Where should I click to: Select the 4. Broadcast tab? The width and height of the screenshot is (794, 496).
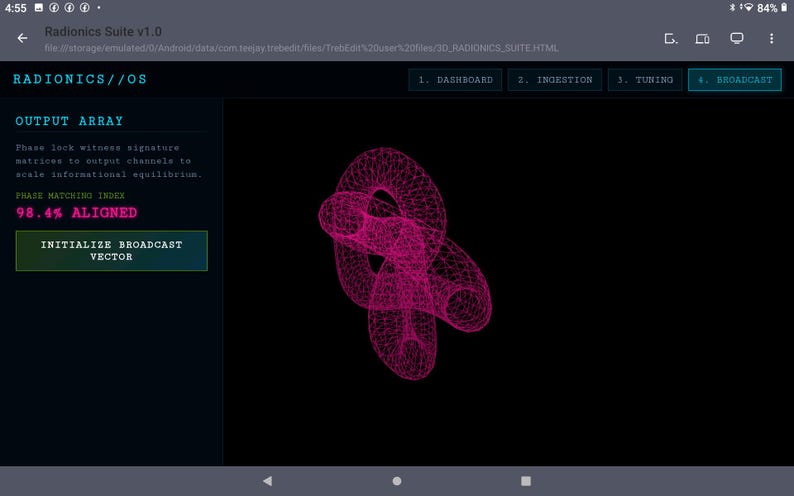point(735,80)
